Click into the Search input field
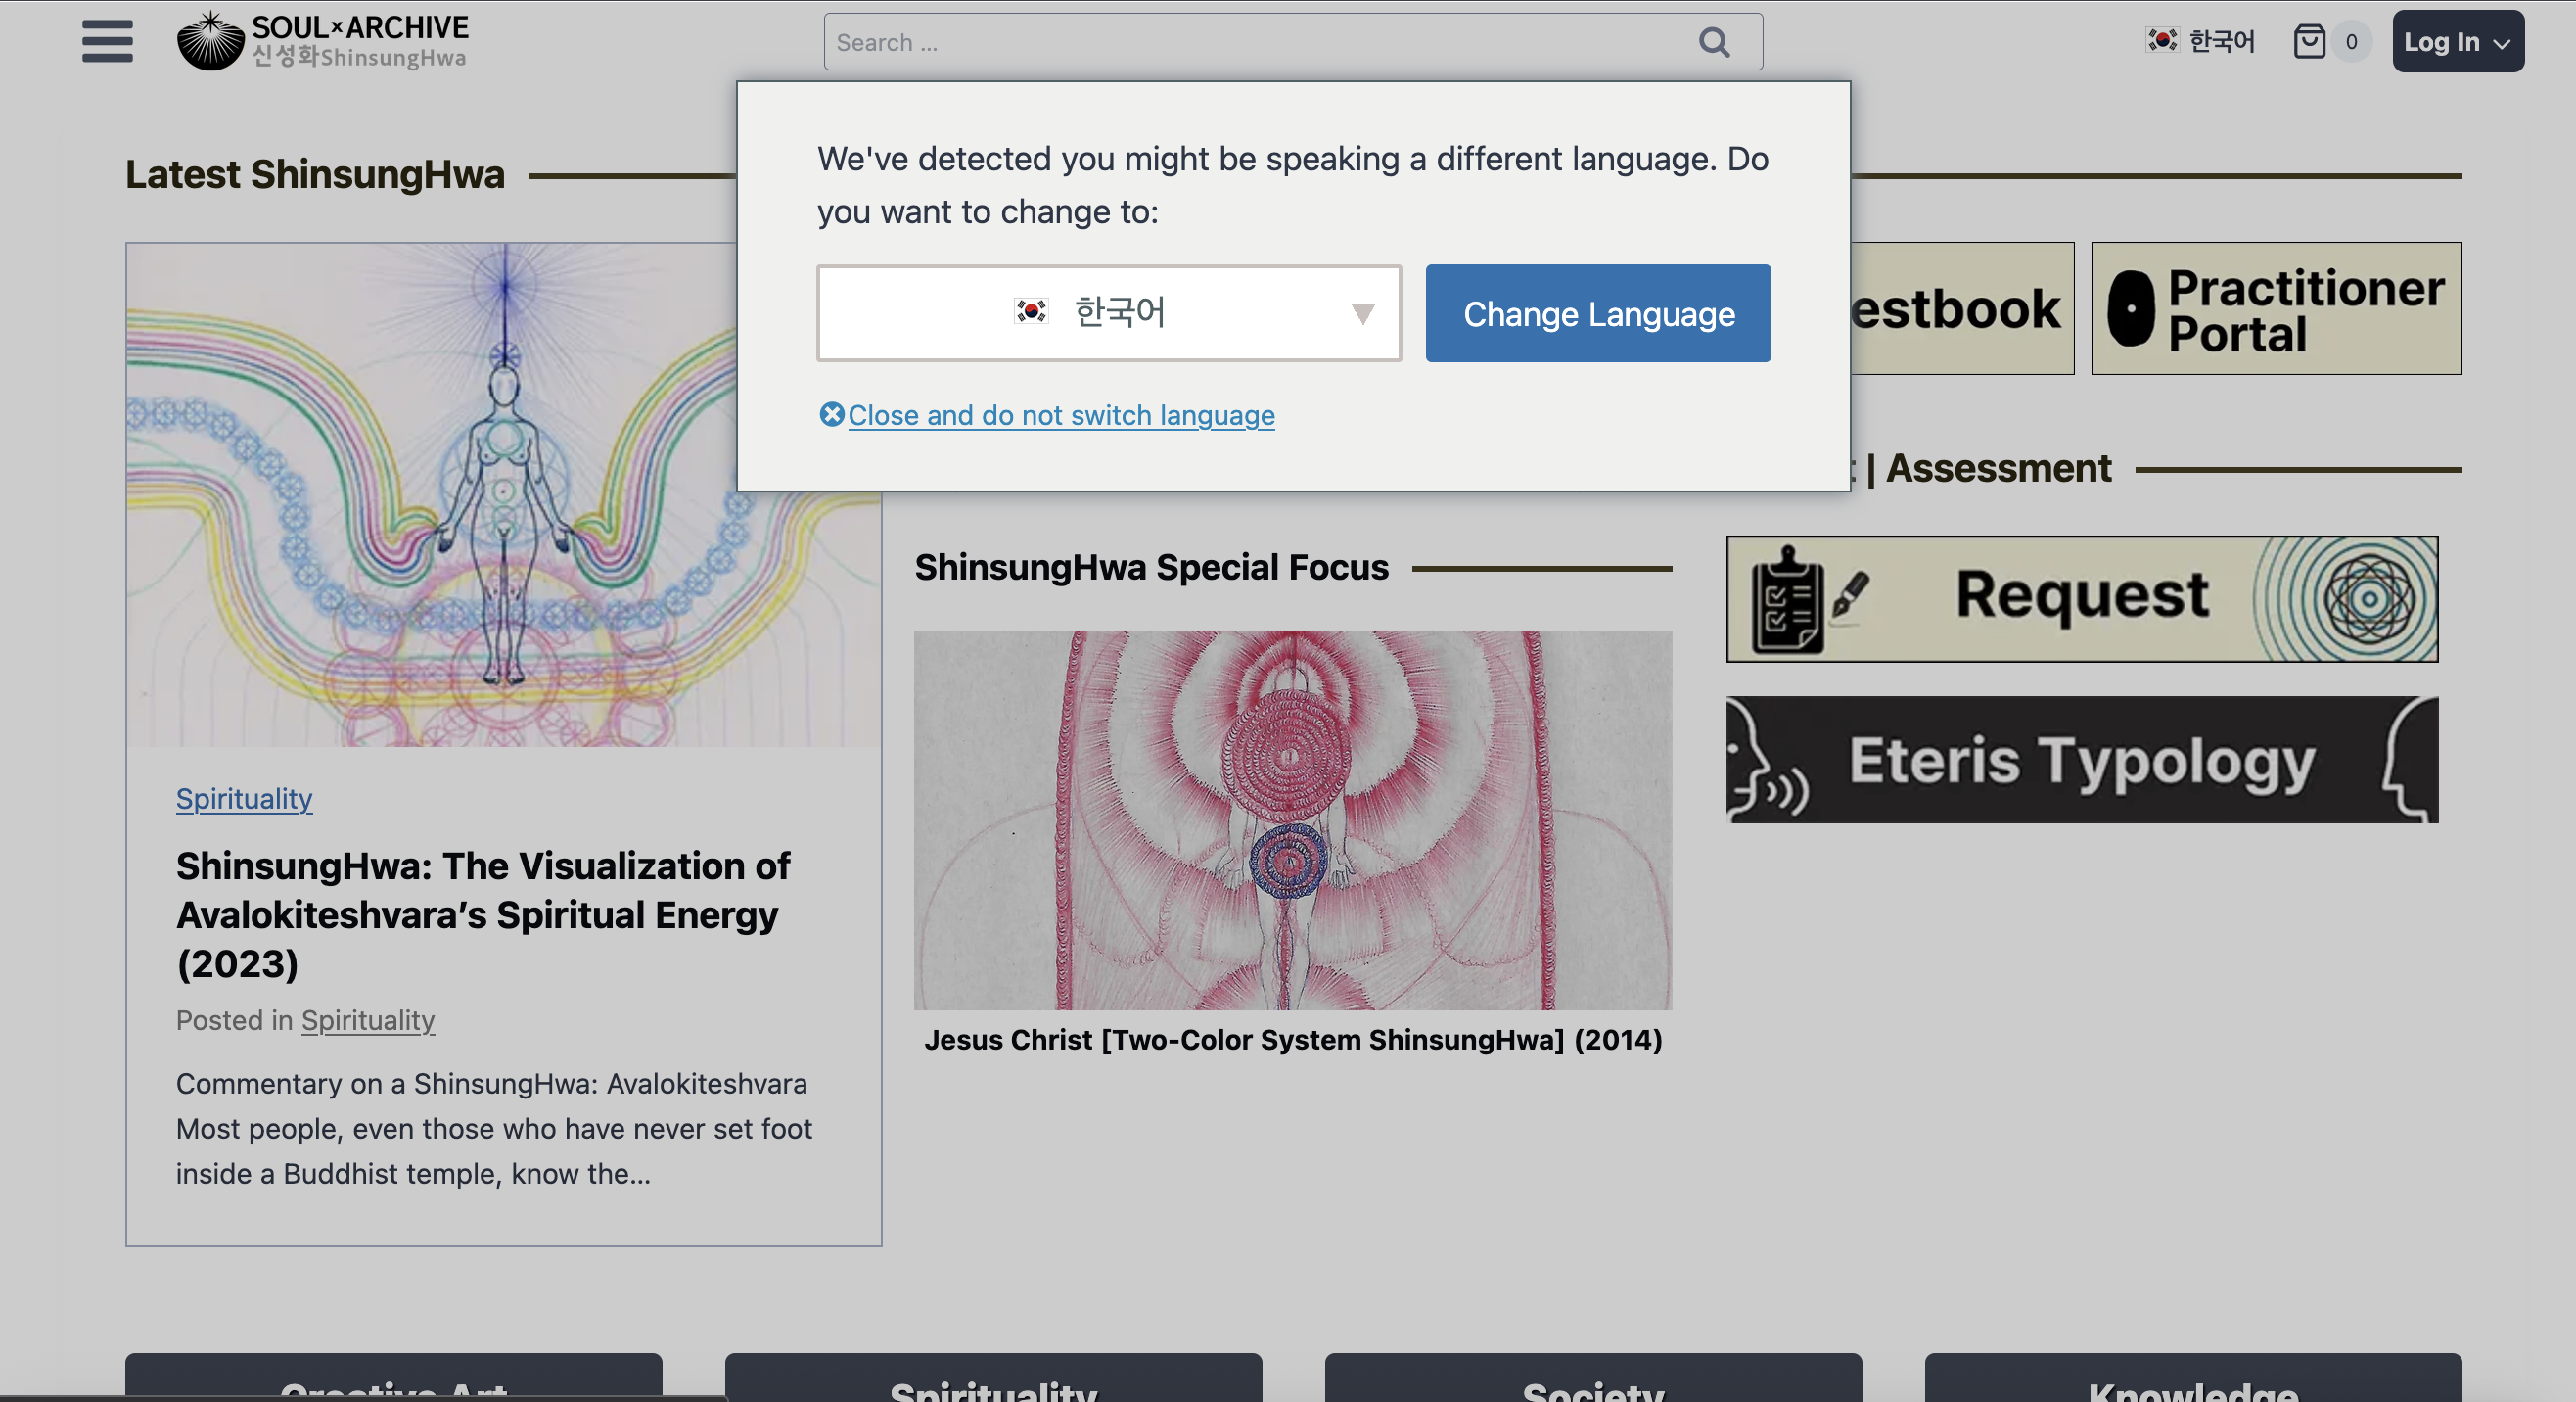 pos(1250,42)
